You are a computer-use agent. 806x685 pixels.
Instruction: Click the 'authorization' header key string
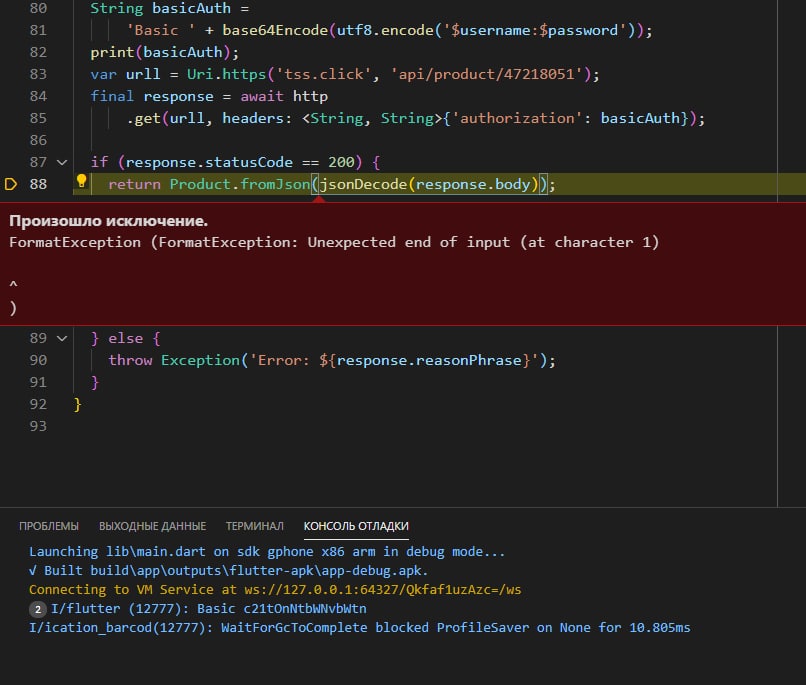pyautogui.click(x=517, y=119)
